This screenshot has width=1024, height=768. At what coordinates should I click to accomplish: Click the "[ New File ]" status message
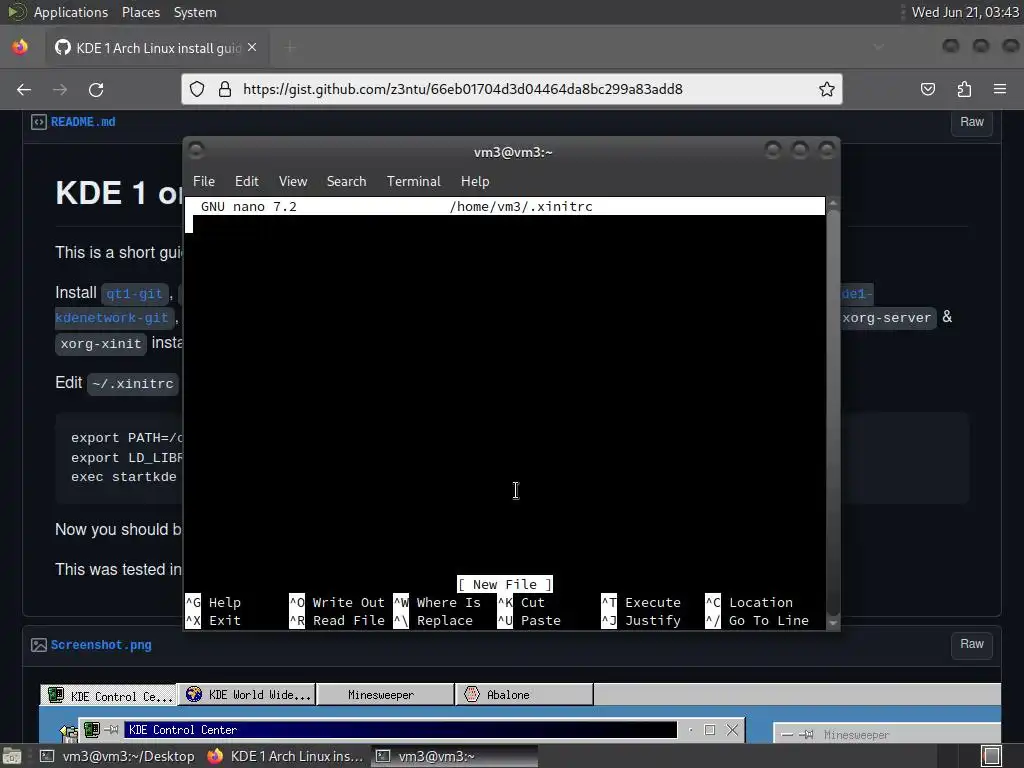point(505,584)
